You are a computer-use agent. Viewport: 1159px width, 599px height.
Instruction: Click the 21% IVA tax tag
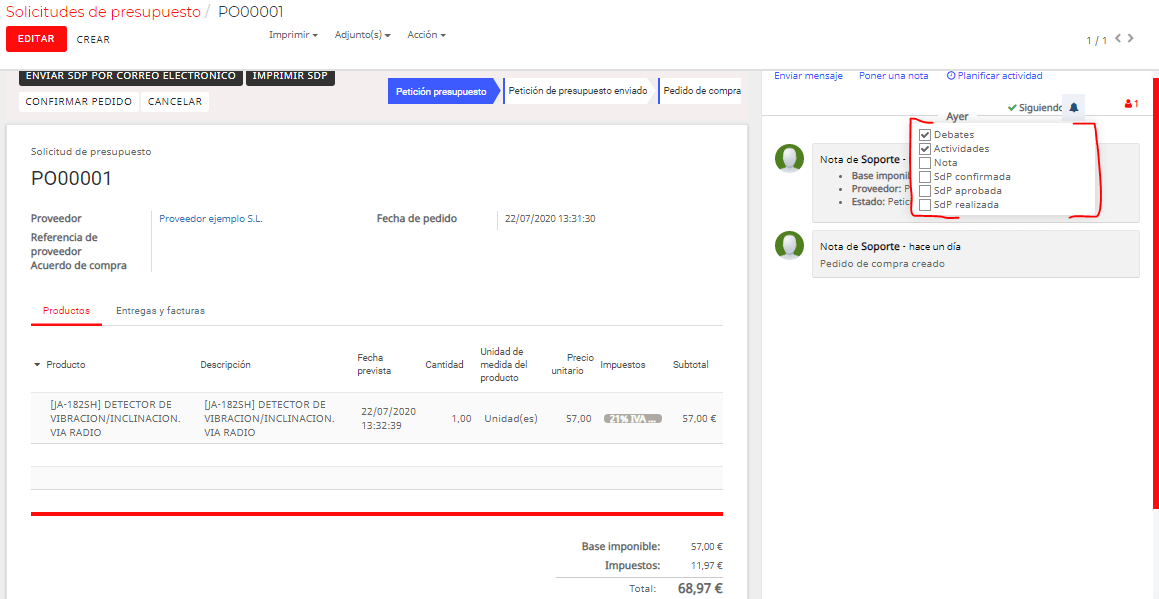tap(633, 419)
